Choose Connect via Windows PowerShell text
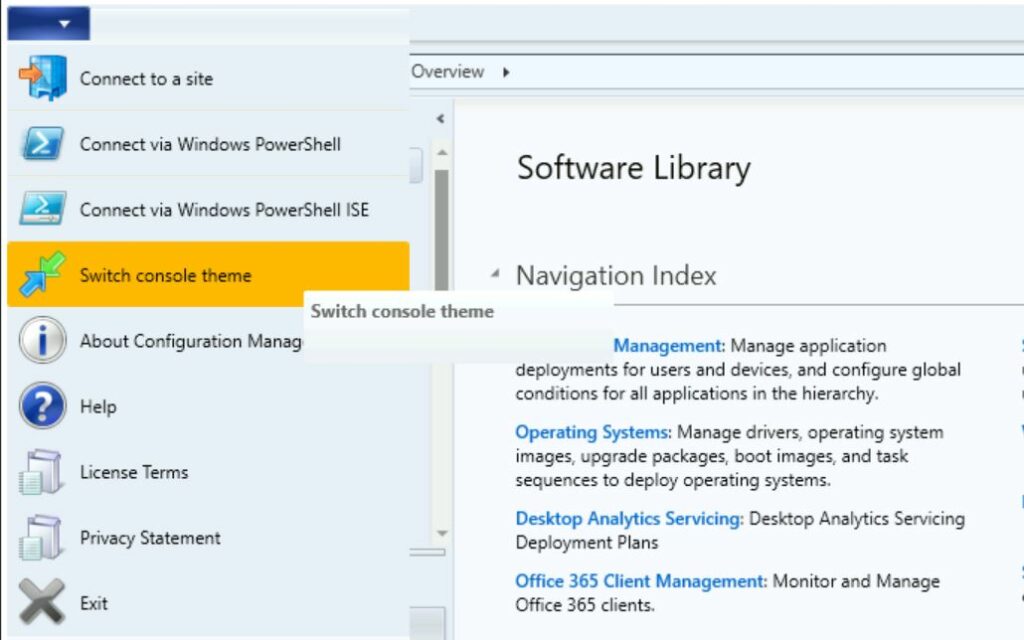Screen dimensions: 1024x640 pos(210,144)
